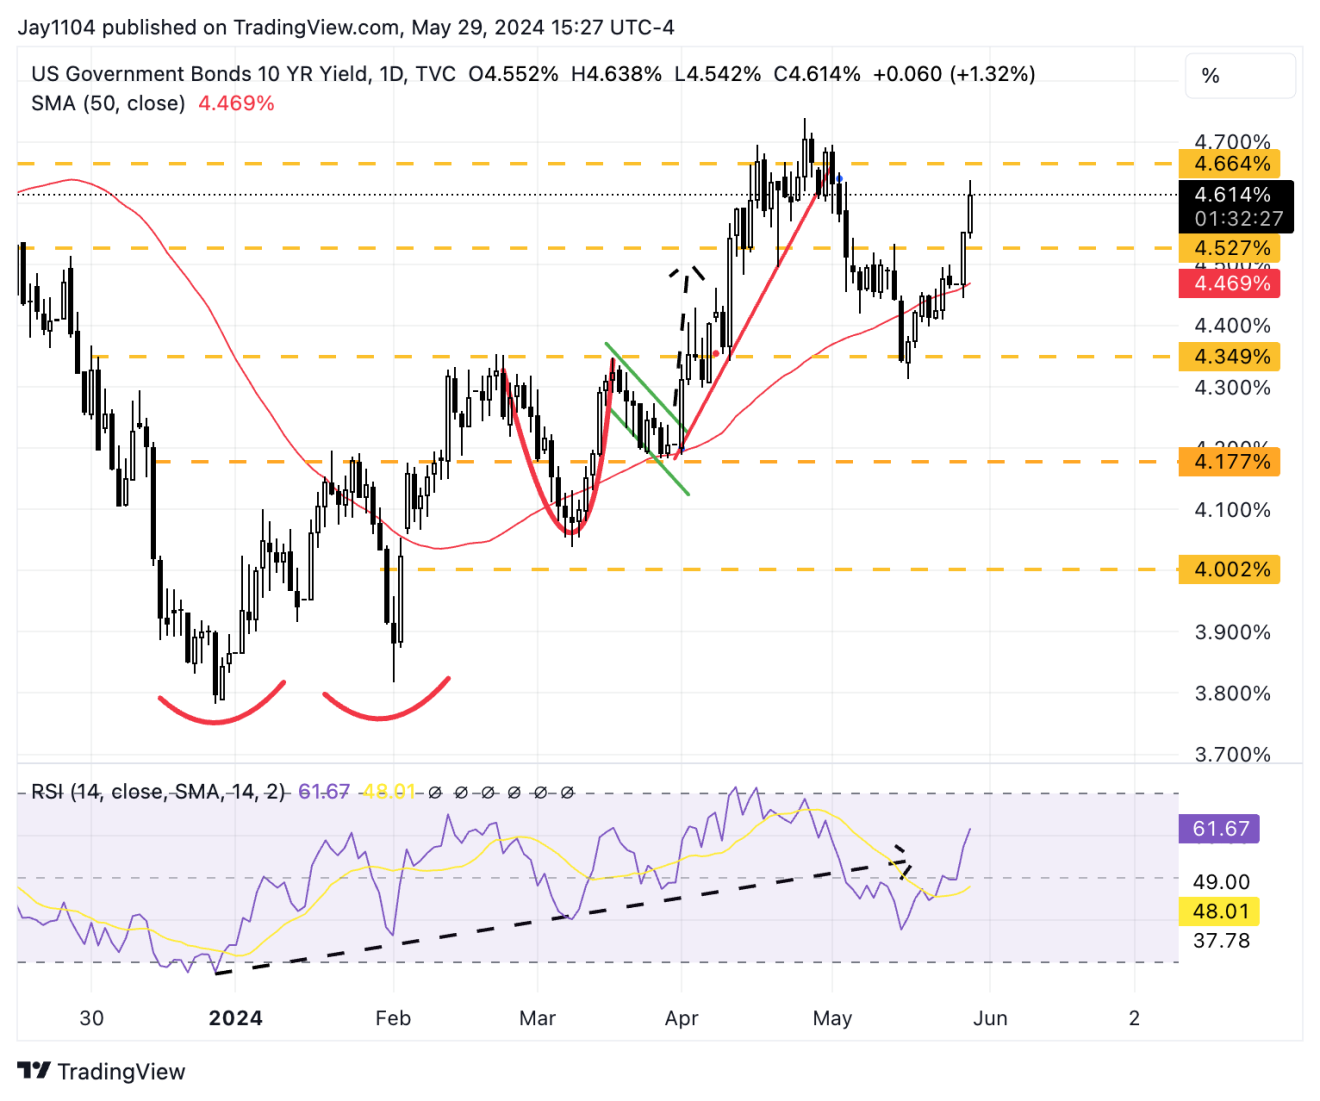Viewport: 1320px width, 1101px height.
Task: Click the TradingView logo icon at bottom
Action: pyautogui.click(x=34, y=1071)
